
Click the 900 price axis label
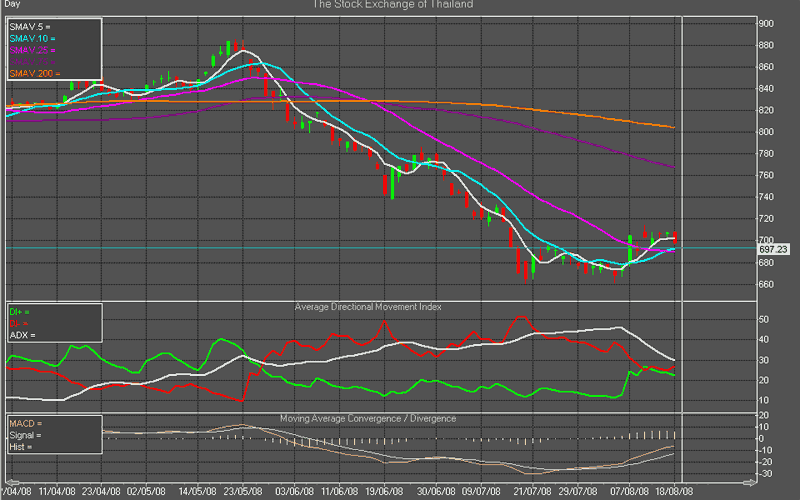coord(766,23)
